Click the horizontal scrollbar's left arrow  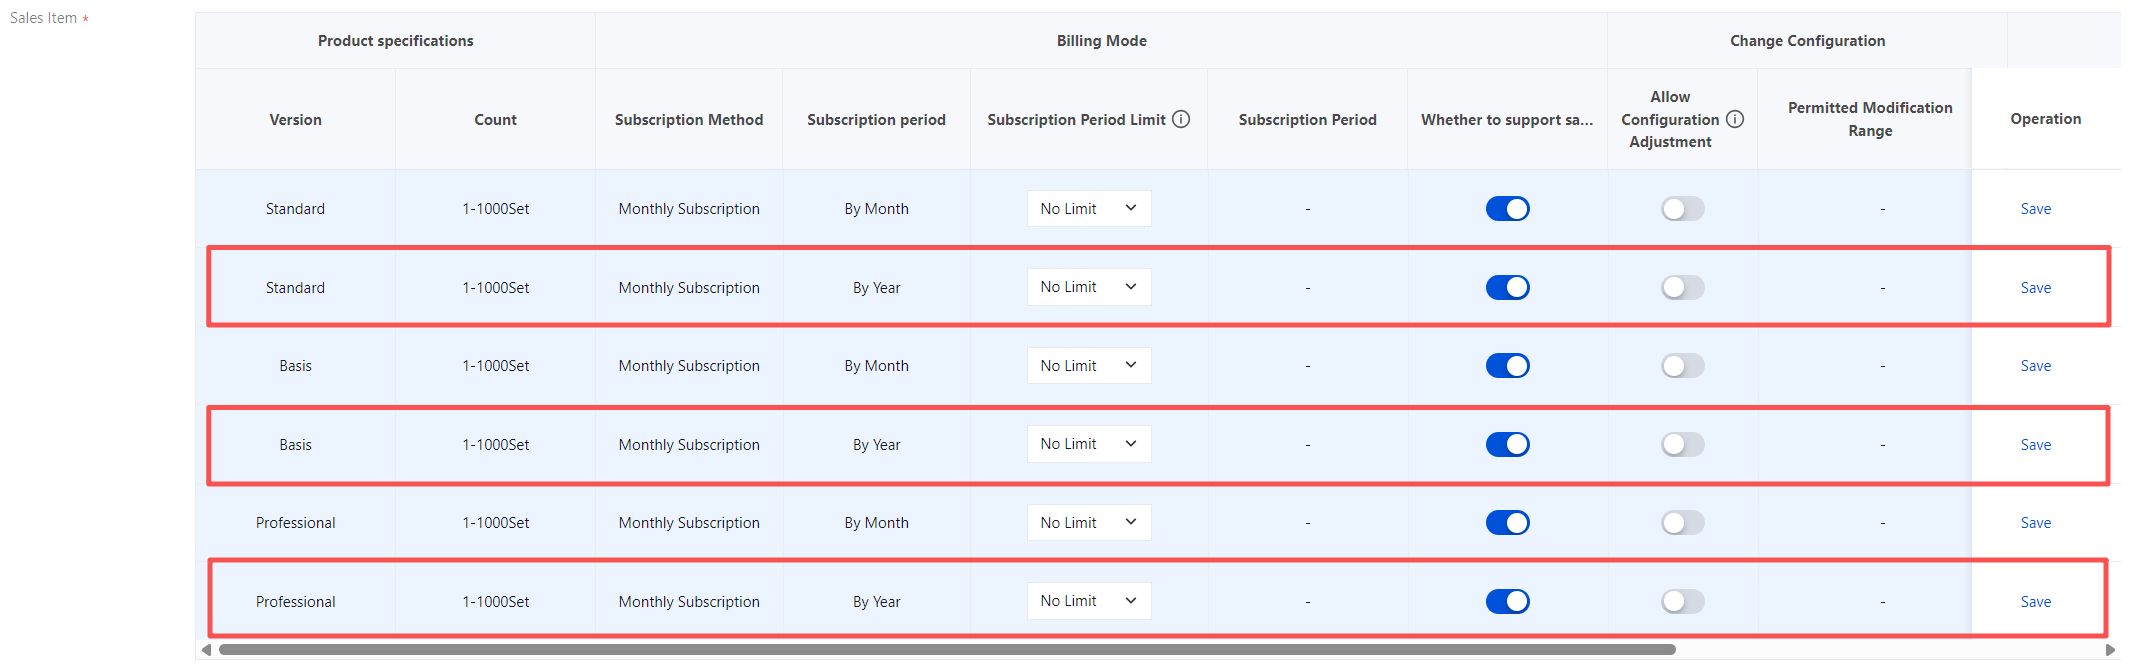point(206,650)
